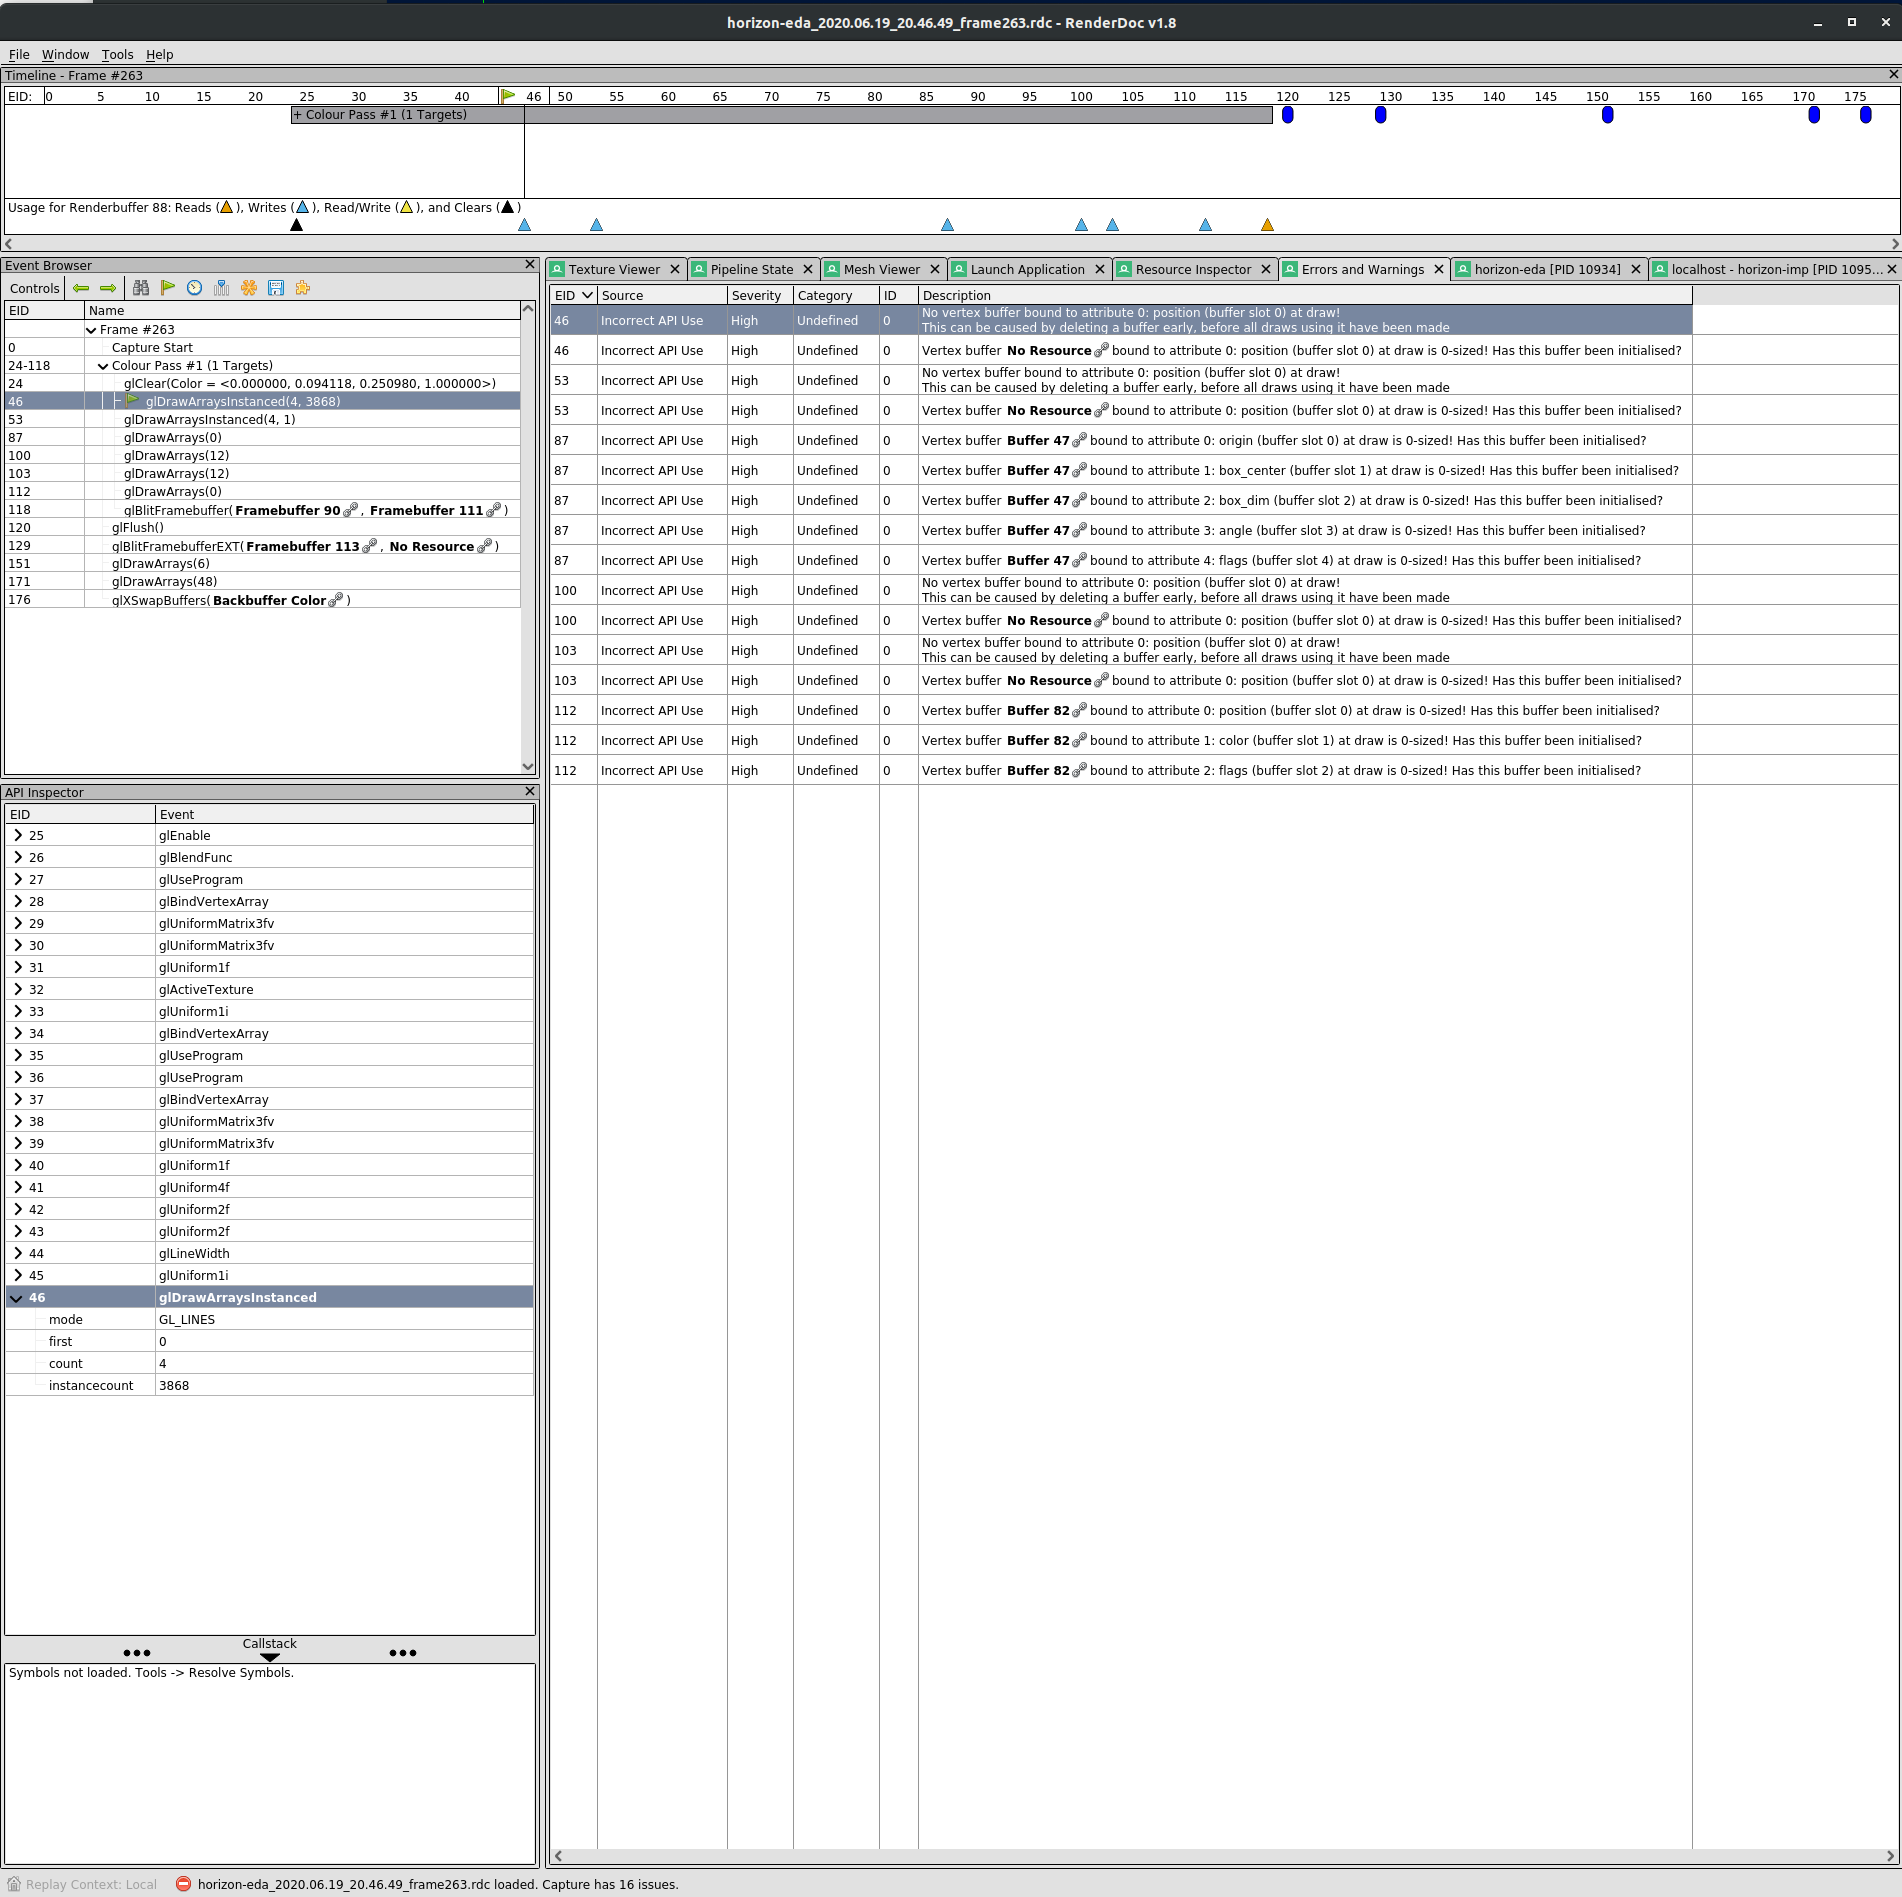Click the orange asterisk icon in Event Browser controls

(x=248, y=288)
